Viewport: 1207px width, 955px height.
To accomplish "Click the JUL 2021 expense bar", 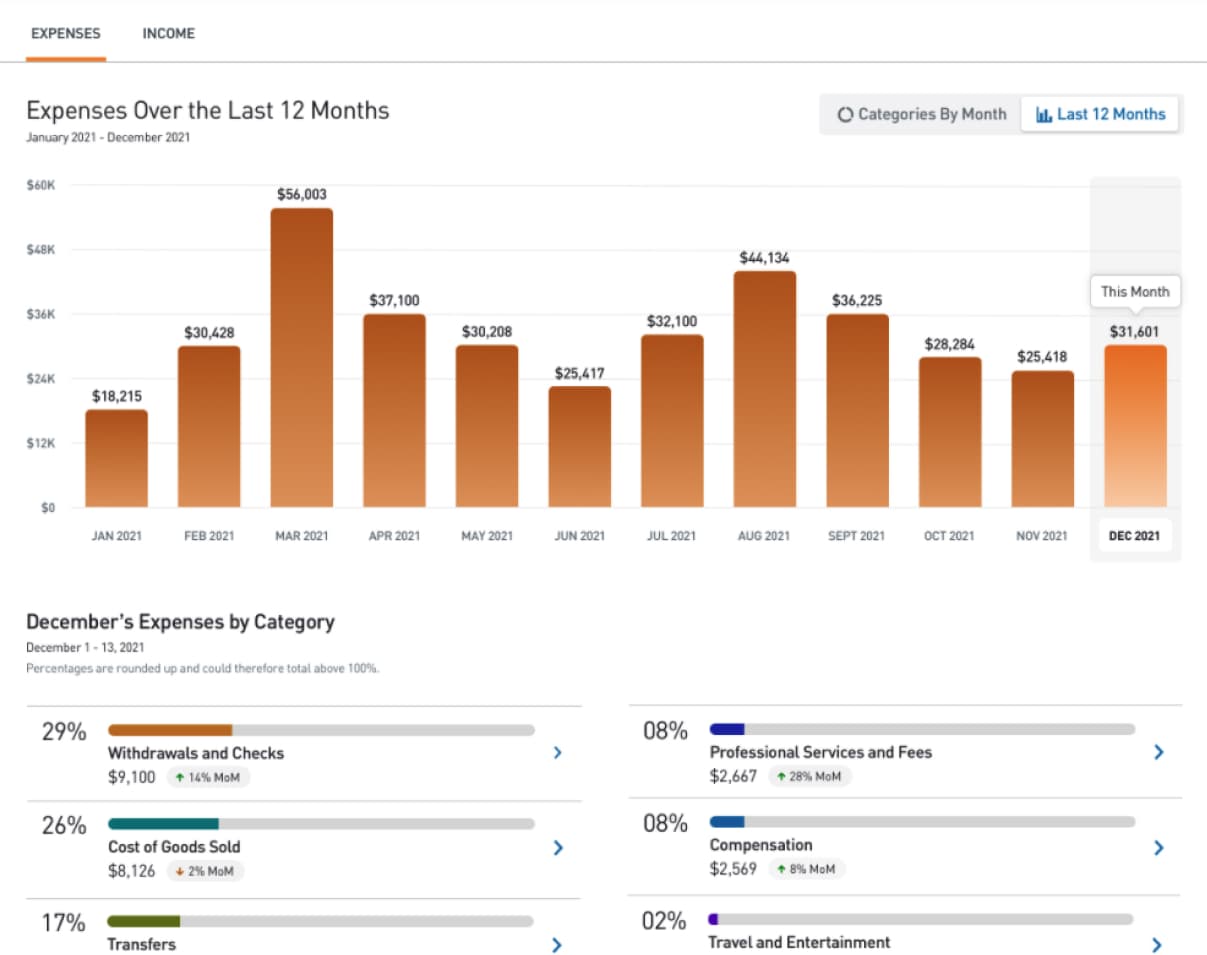I will click(x=672, y=421).
